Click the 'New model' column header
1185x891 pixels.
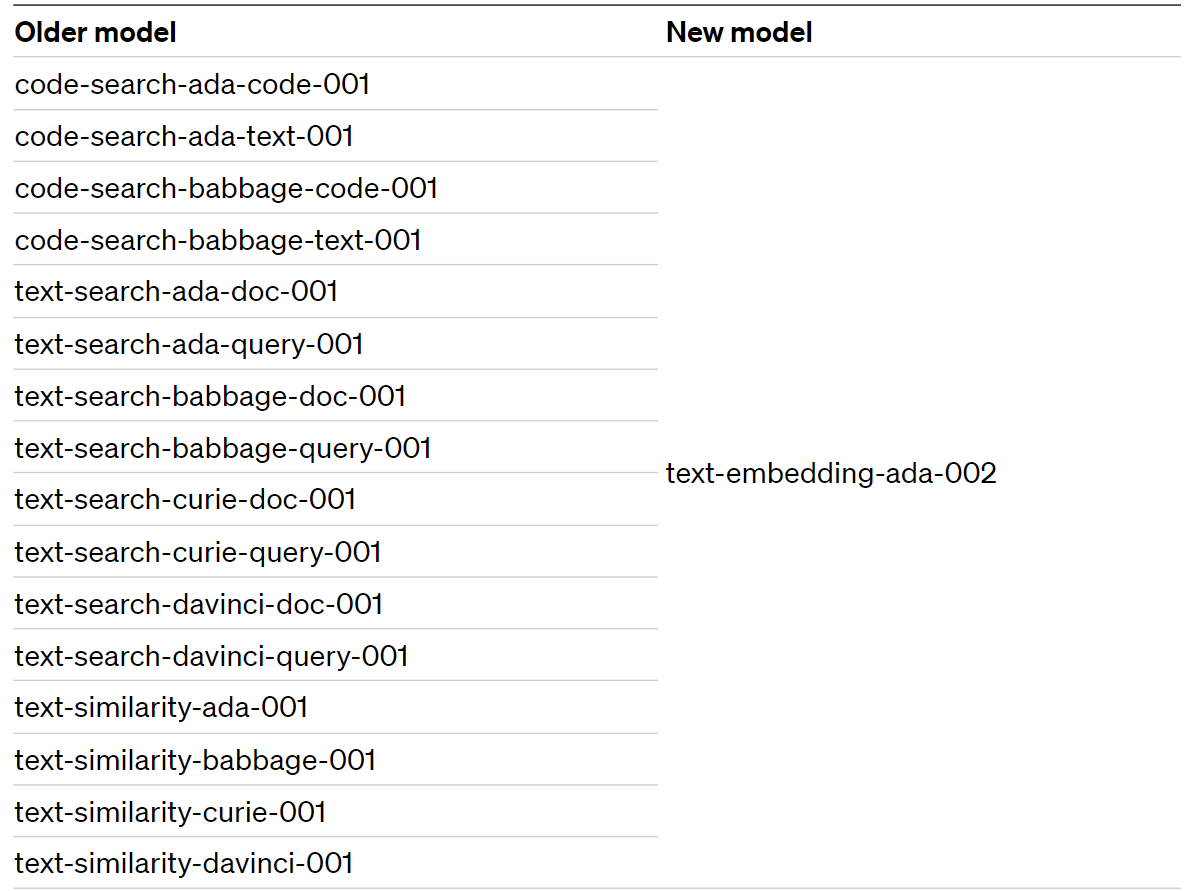point(739,32)
